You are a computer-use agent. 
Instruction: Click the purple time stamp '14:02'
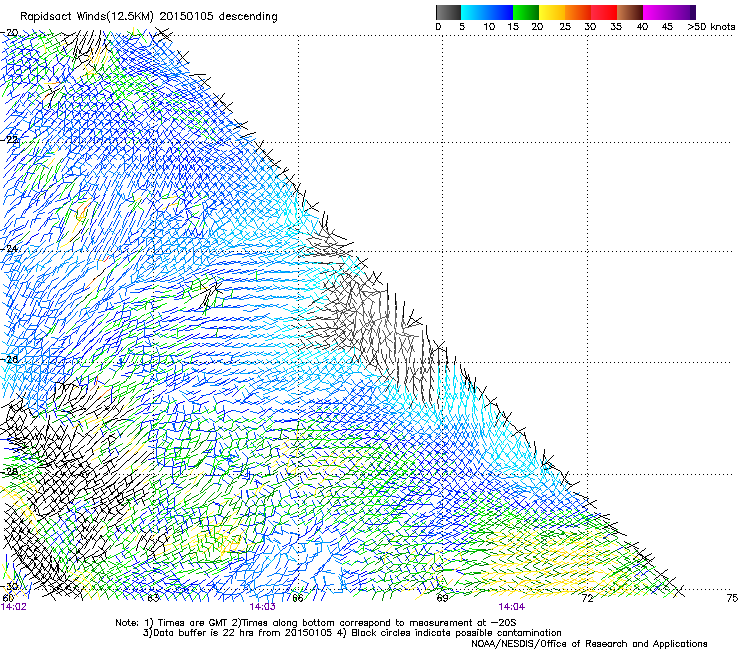pyautogui.click(x=14, y=607)
